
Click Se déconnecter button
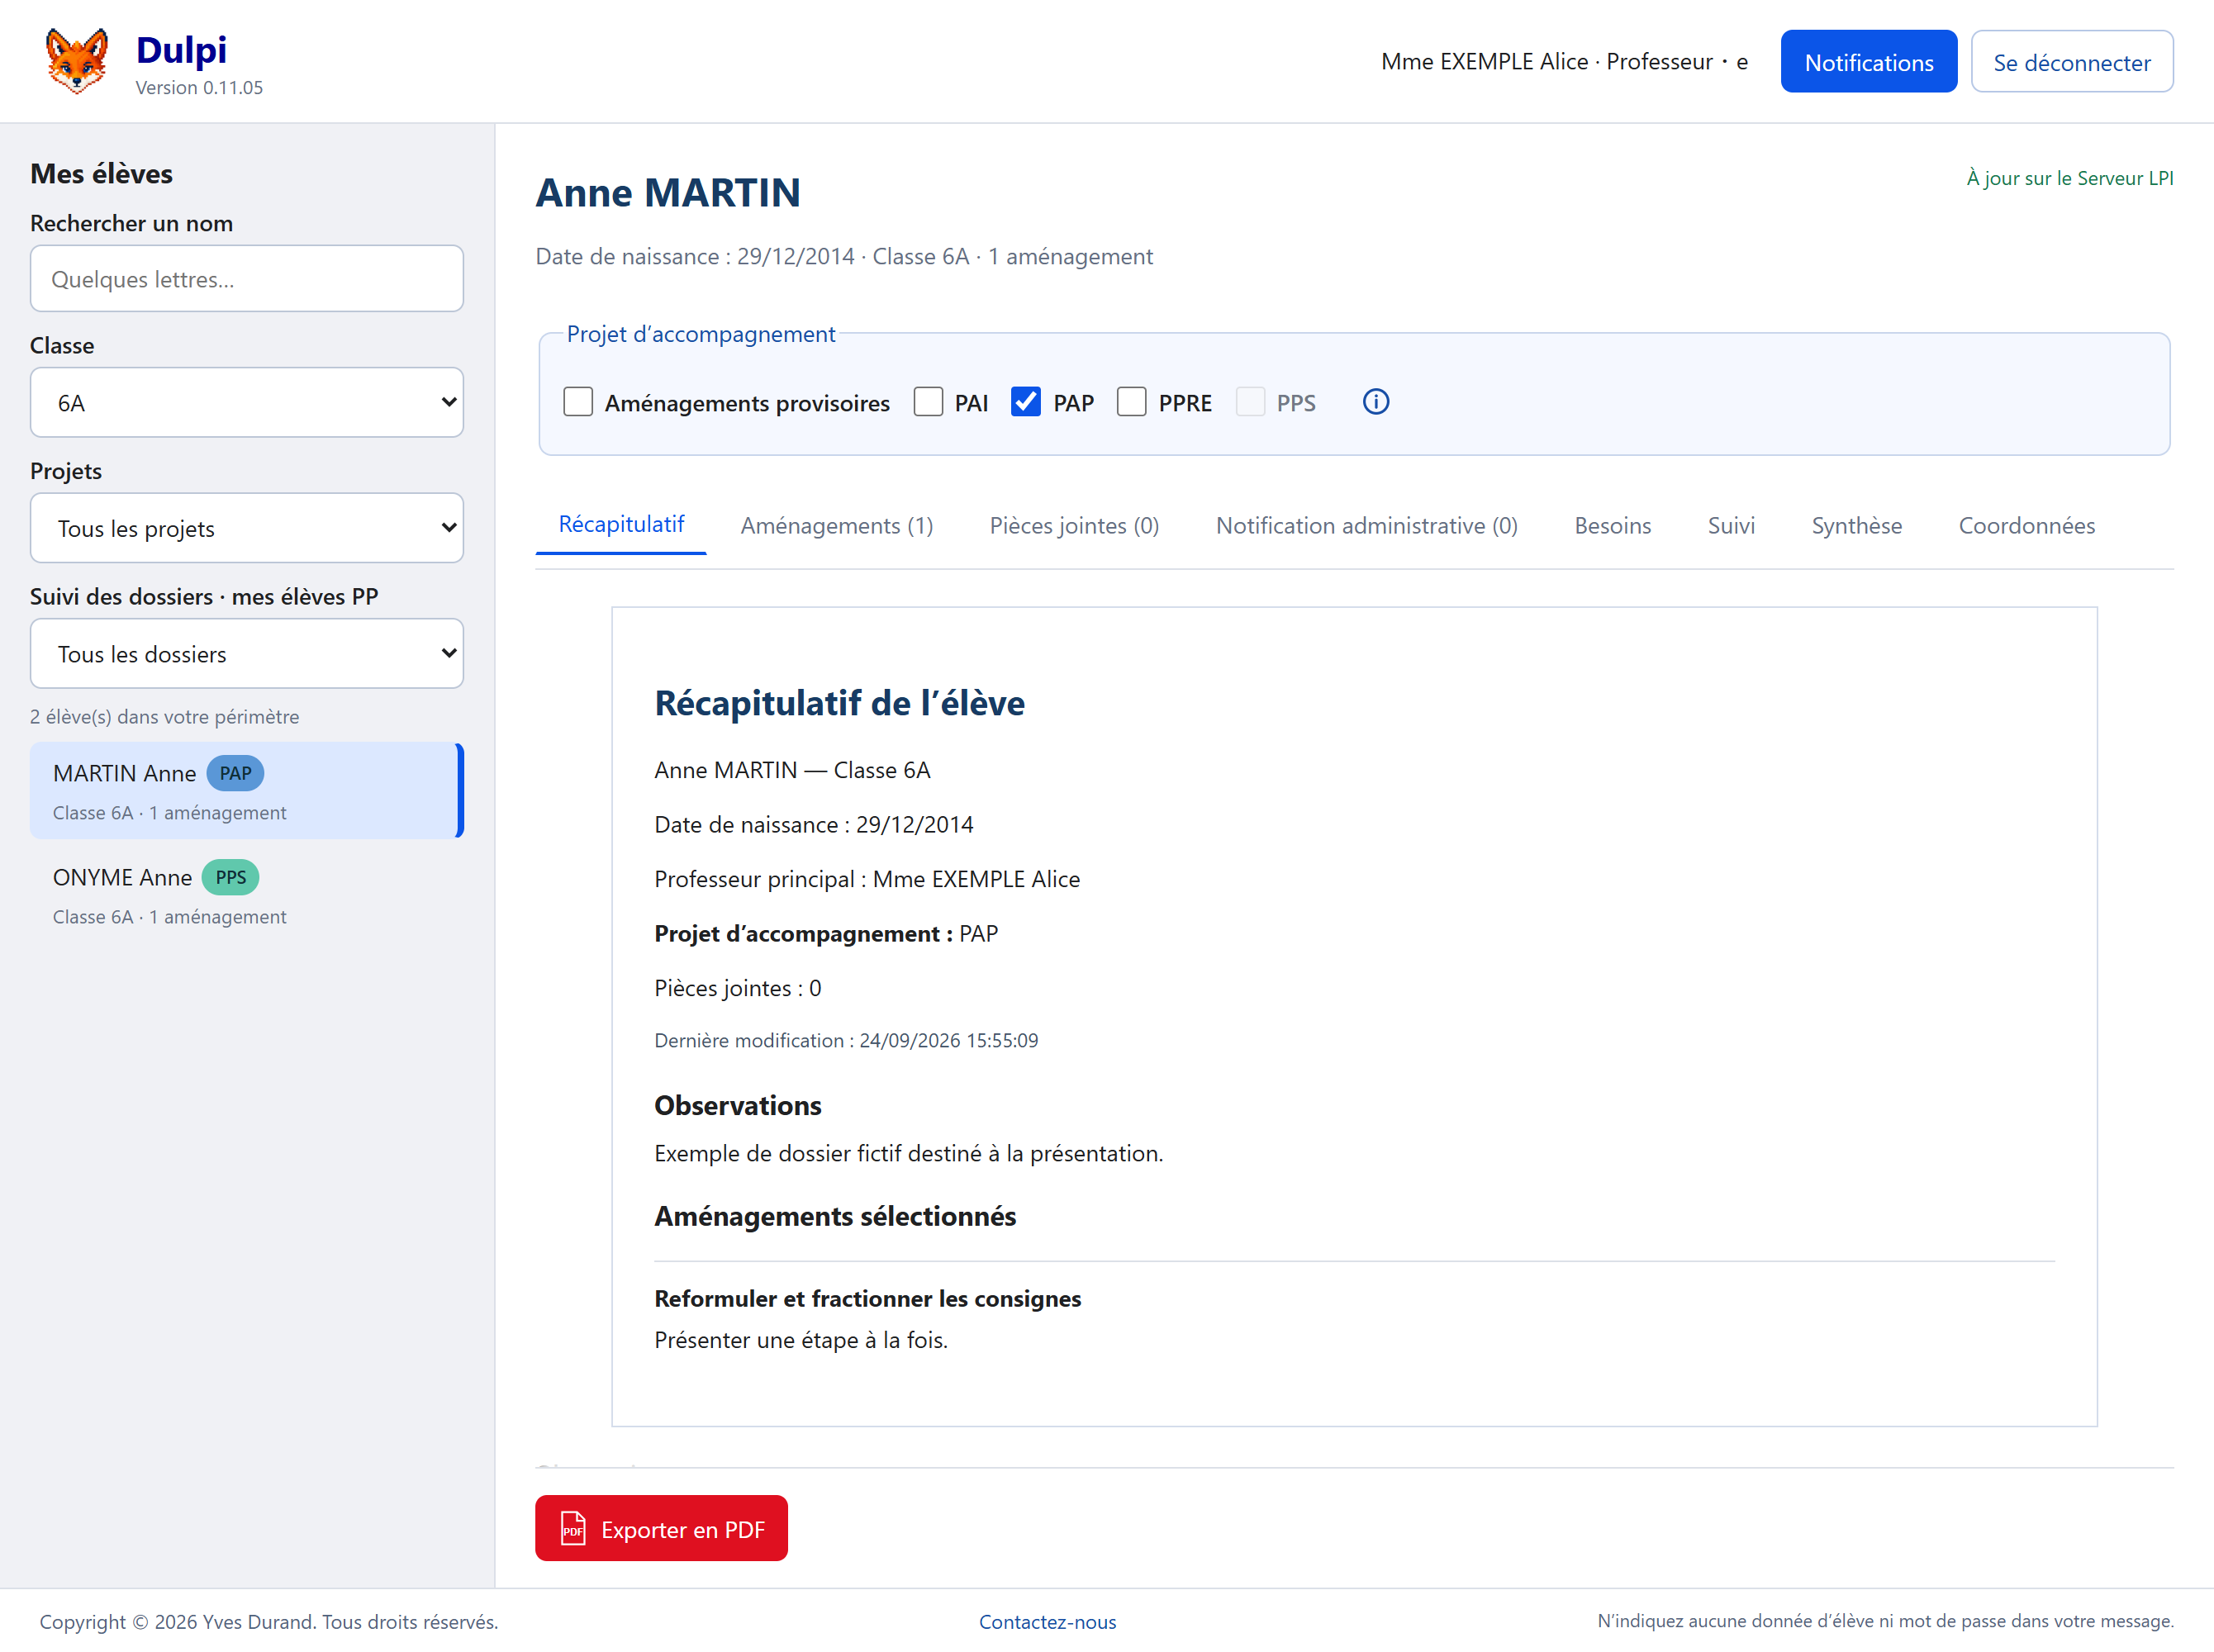(x=2072, y=61)
